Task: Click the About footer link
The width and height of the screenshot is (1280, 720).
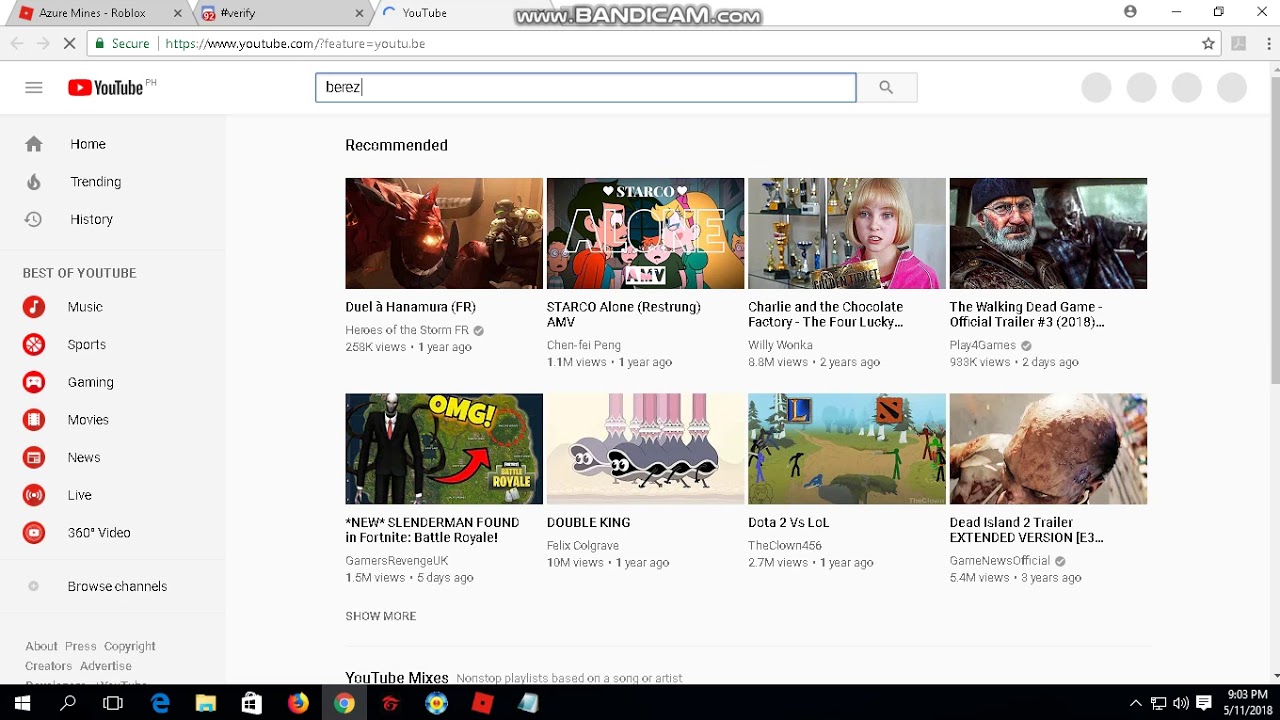Action: click(41, 646)
